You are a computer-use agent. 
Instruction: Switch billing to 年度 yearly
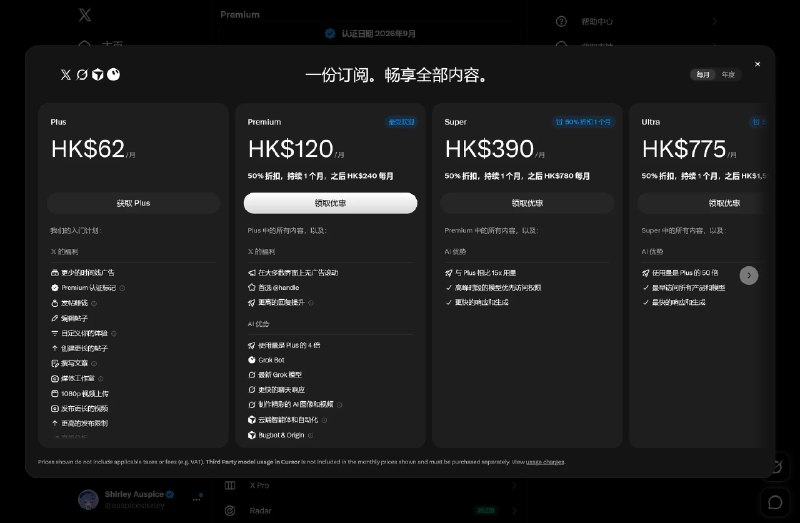(x=728, y=74)
